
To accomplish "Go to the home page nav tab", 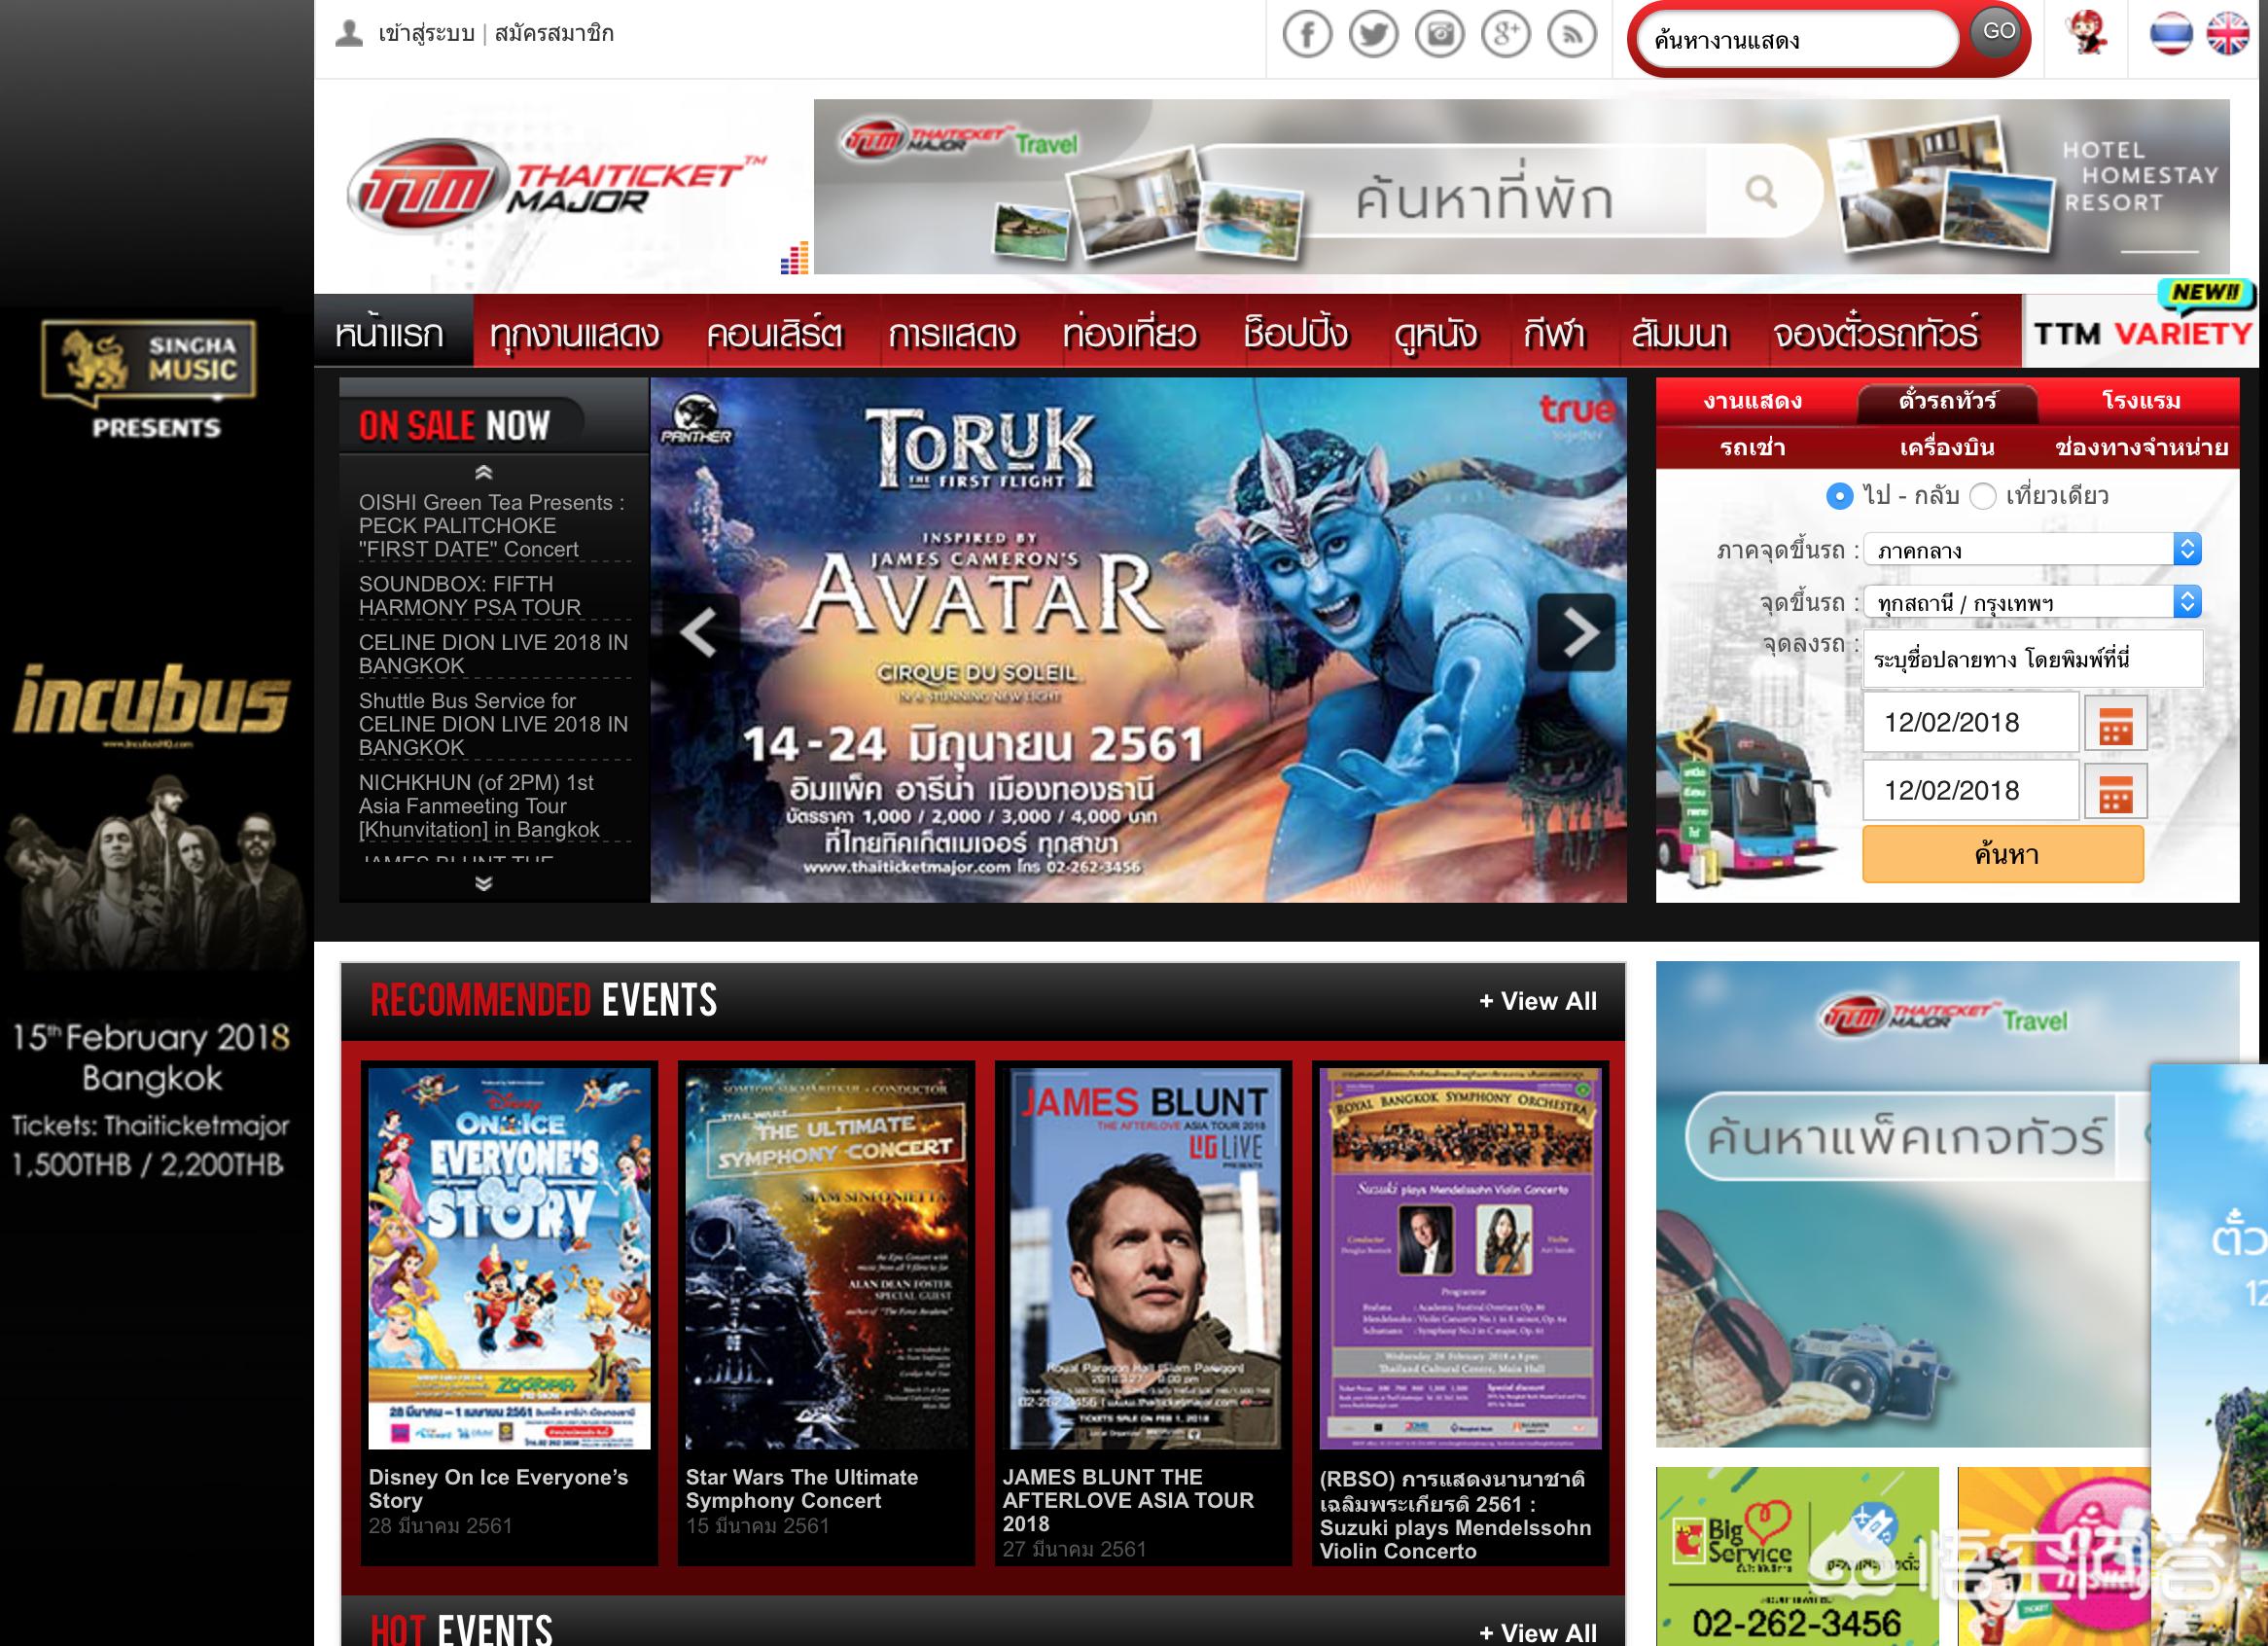I will (392, 332).
